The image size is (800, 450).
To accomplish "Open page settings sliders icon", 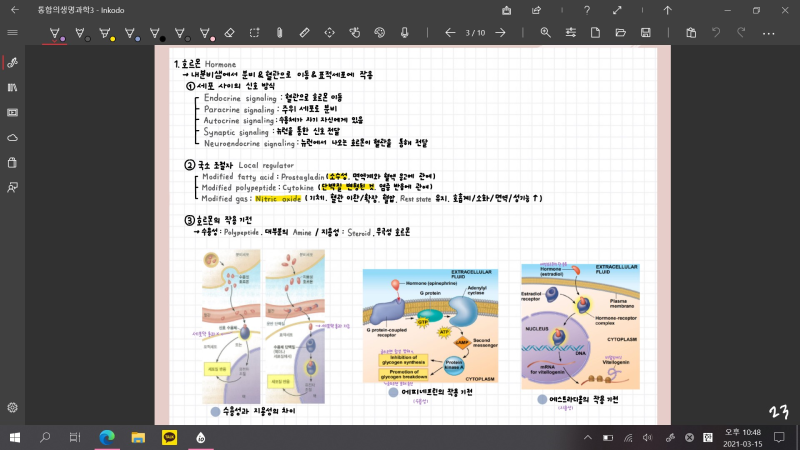I will tap(570, 33).
